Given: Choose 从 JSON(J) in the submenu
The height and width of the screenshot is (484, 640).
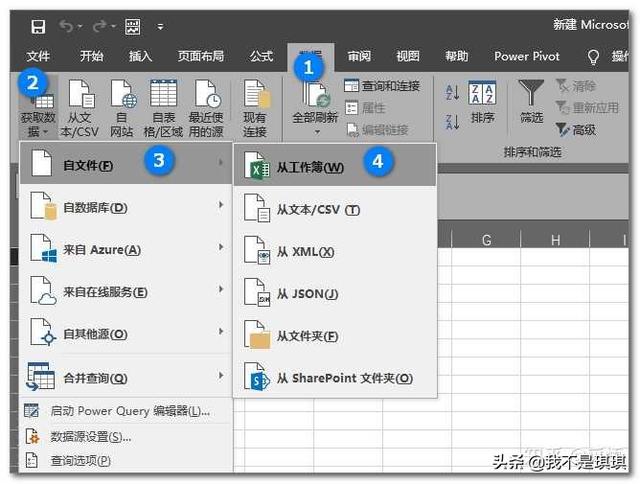Looking at the screenshot, I should pyautogui.click(x=335, y=293).
